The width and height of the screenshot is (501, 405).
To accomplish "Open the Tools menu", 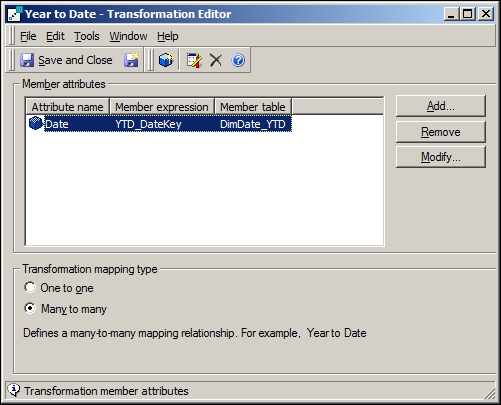I will click(x=87, y=36).
